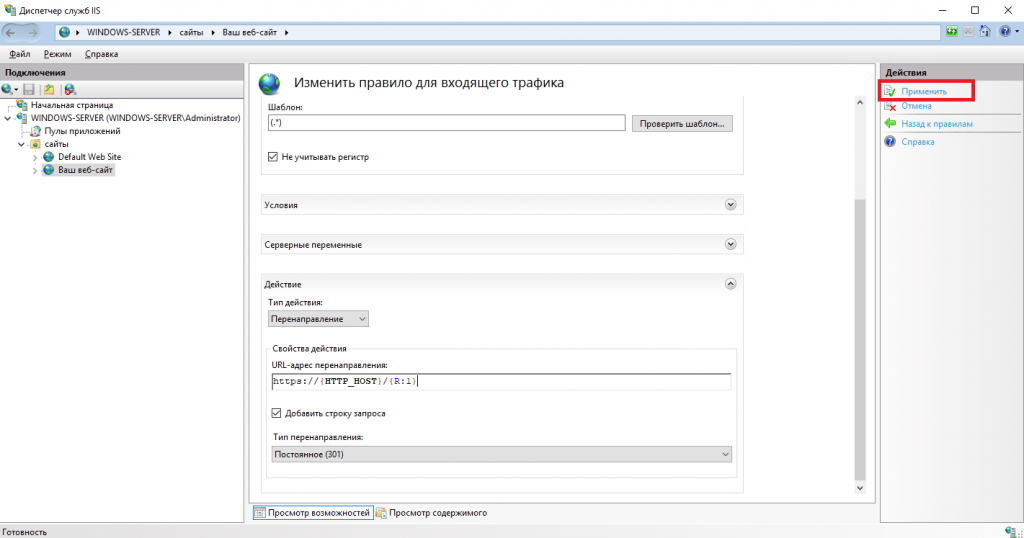1024x538 pixels.
Task: Click the Применить action link
Action: click(x=923, y=91)
